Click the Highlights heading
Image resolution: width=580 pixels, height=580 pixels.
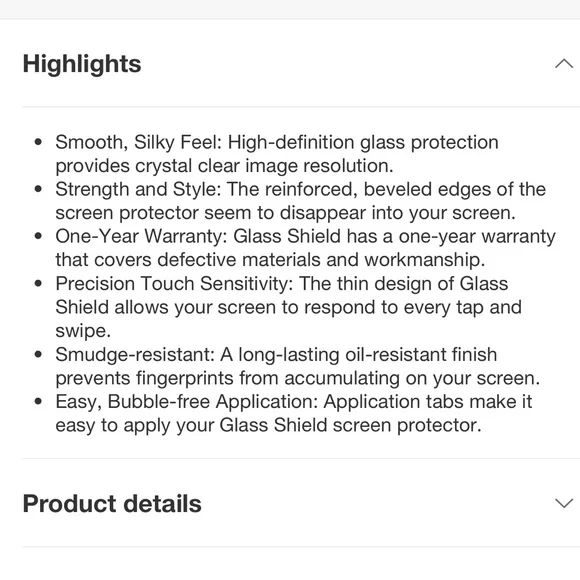point(82,64)
